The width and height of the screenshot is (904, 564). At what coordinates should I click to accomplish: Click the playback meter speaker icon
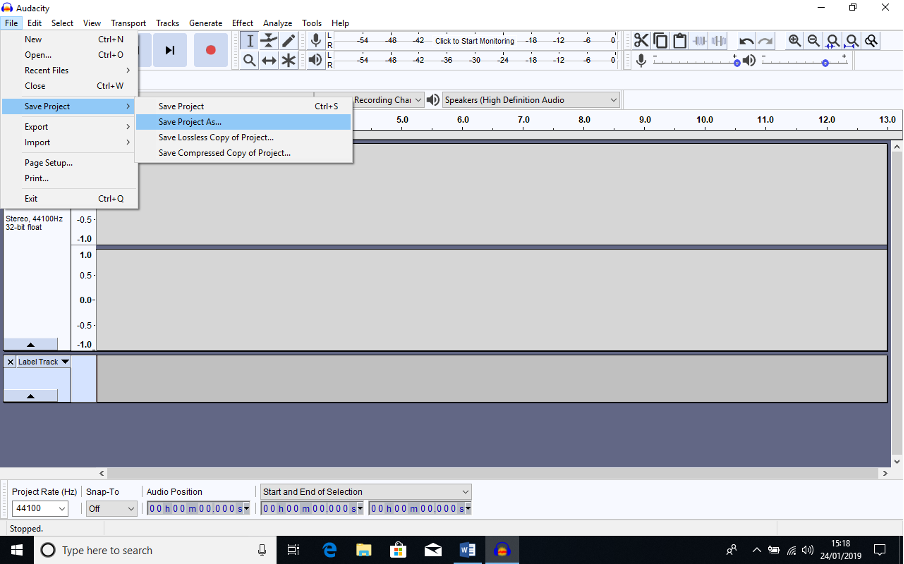[315, 60]
